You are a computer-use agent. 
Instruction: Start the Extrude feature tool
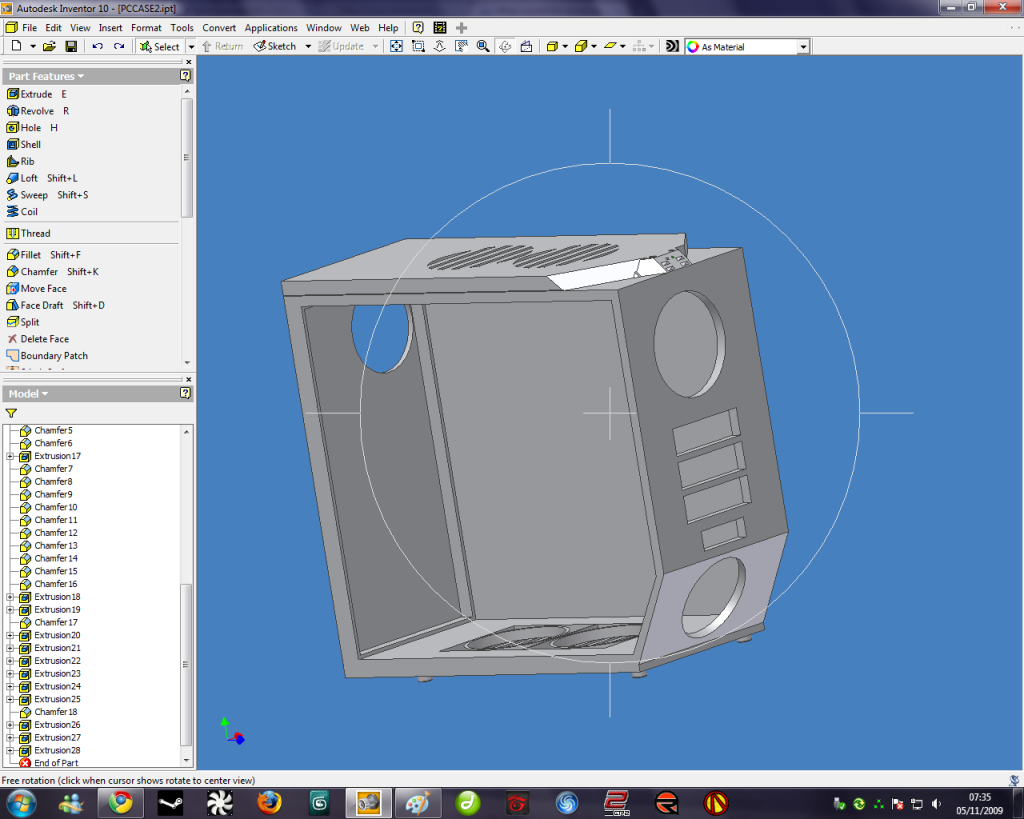coord(37,94)
